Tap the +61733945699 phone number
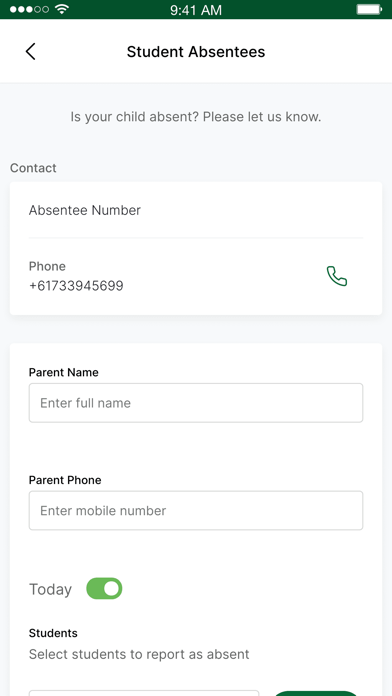The height and width of the screenshot is (696, 392). [76, 286]
